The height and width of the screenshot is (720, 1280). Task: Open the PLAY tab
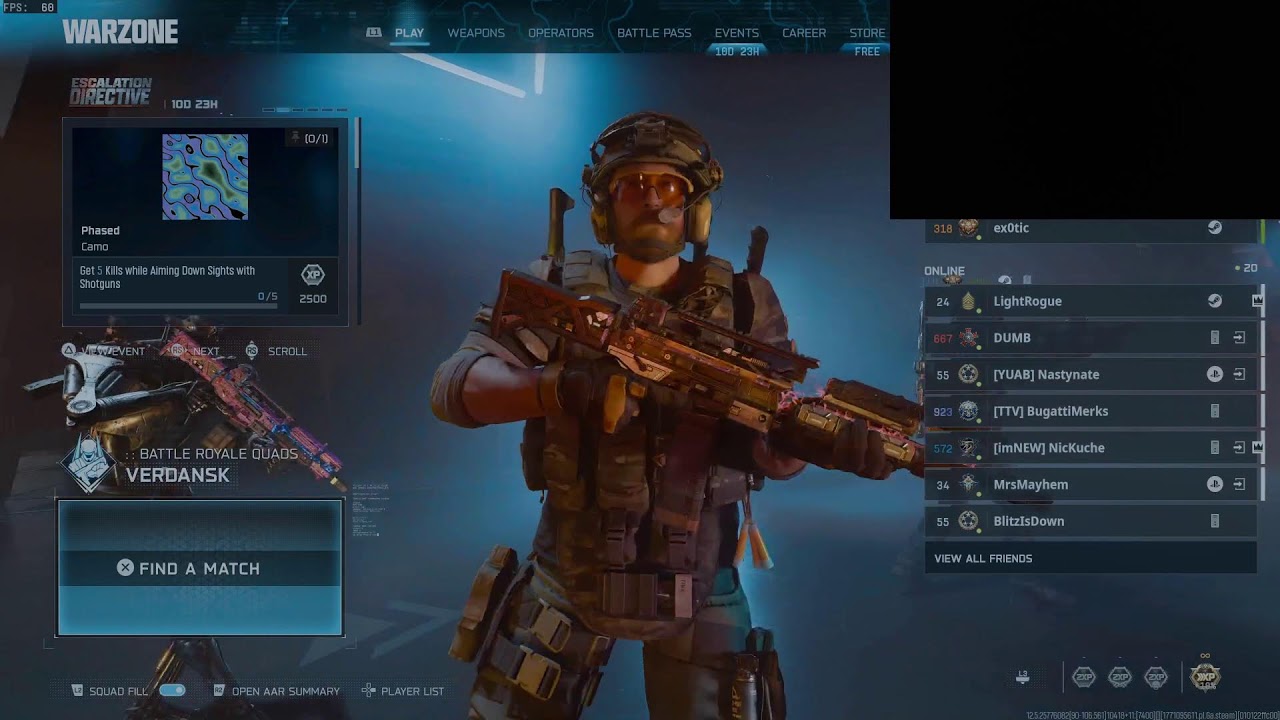pos(409,33)
